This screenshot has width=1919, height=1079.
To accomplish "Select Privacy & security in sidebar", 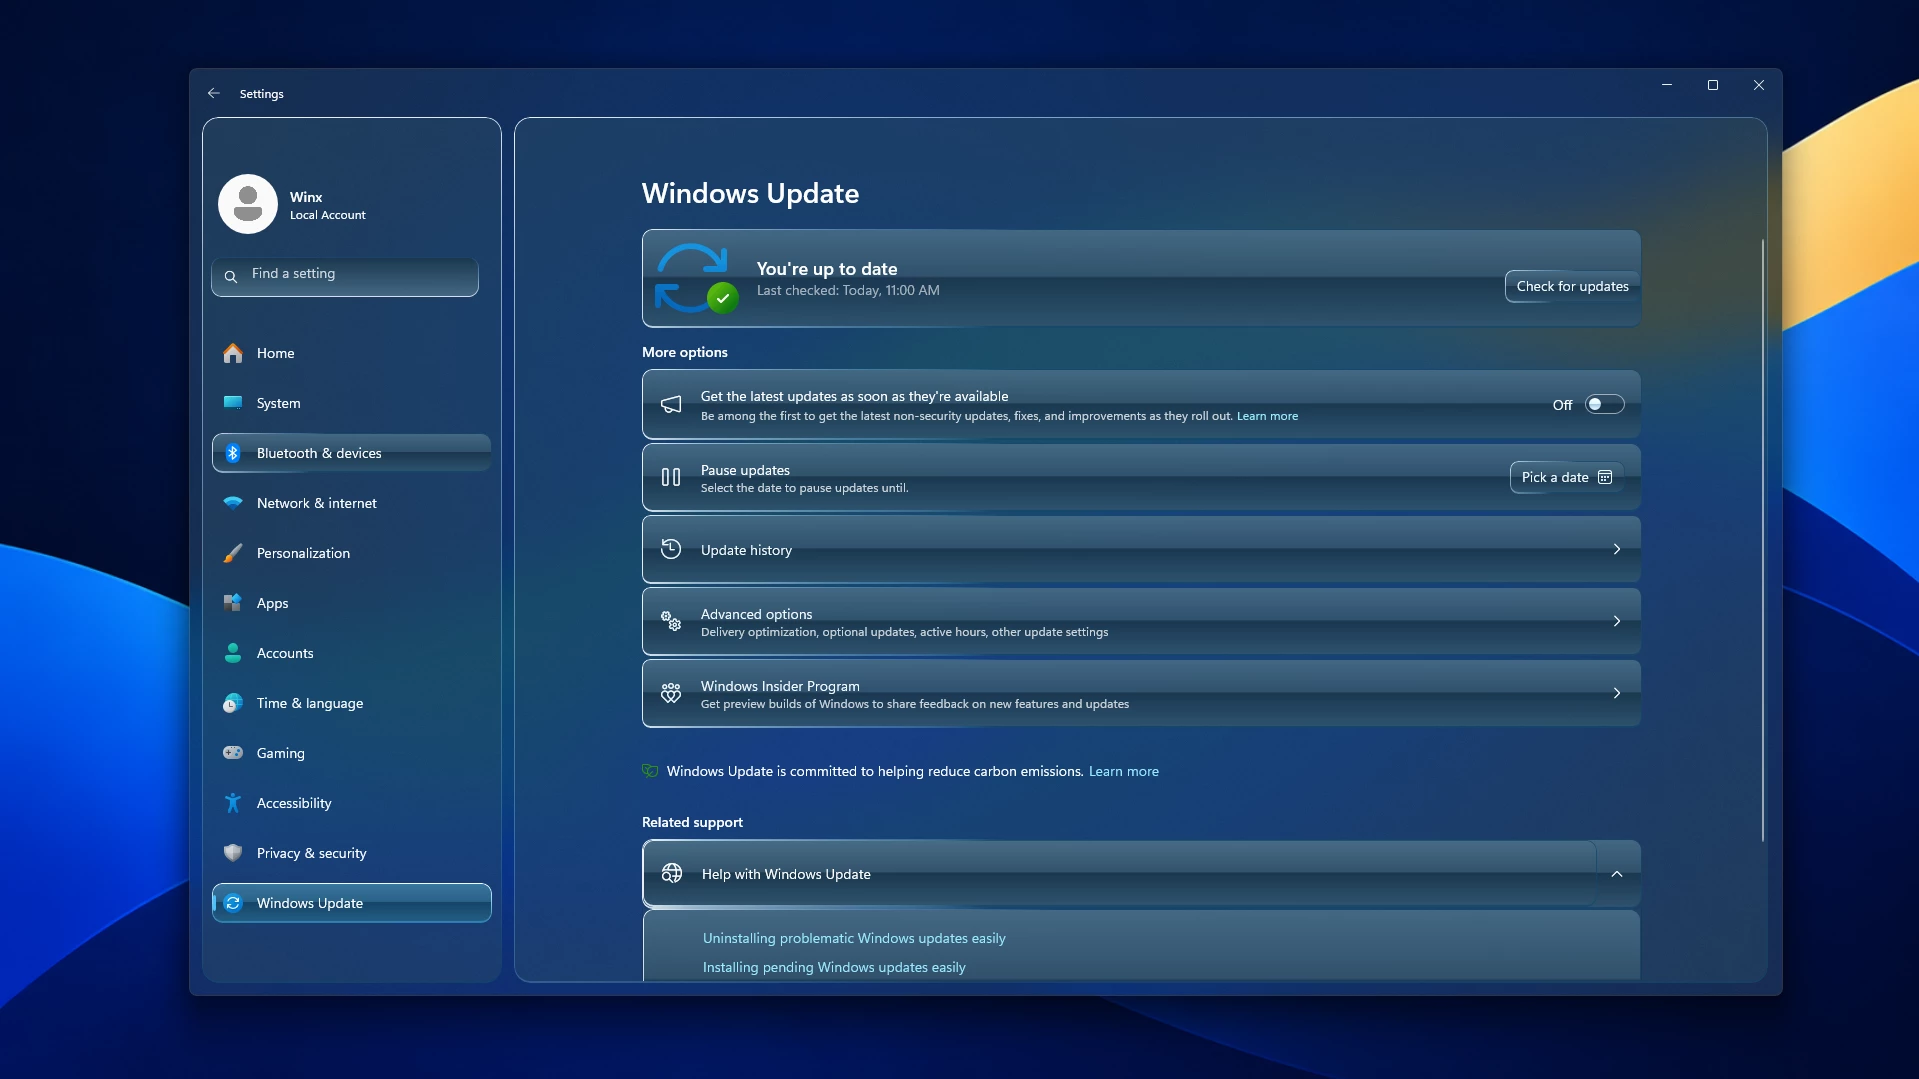I will tap(352, 853).
